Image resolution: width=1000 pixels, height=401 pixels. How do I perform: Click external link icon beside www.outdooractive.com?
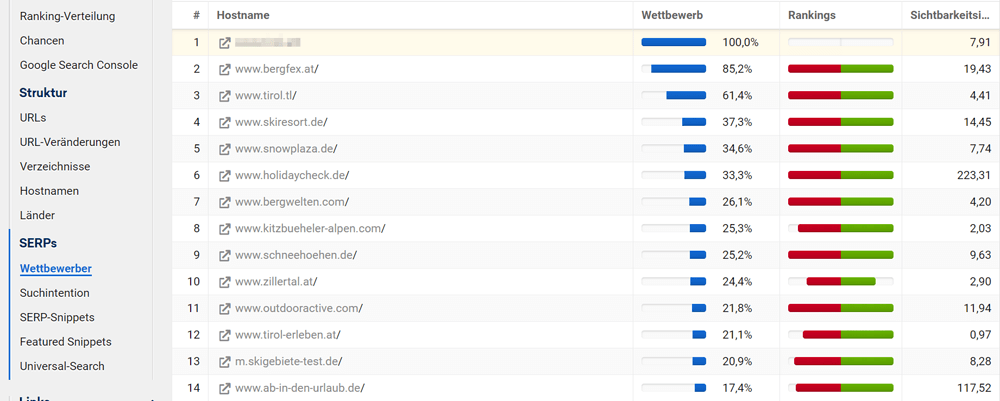(224, 308)
